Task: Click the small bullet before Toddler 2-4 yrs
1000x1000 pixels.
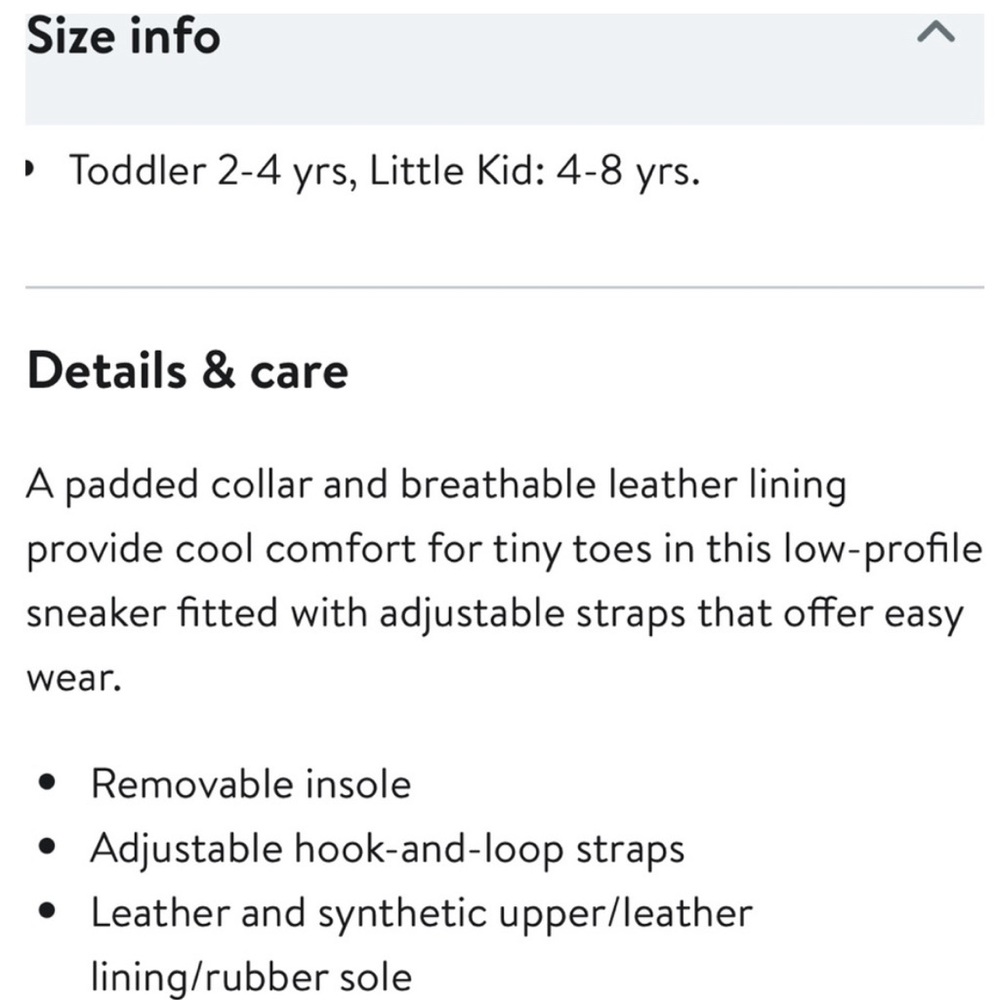Action: 28,170
